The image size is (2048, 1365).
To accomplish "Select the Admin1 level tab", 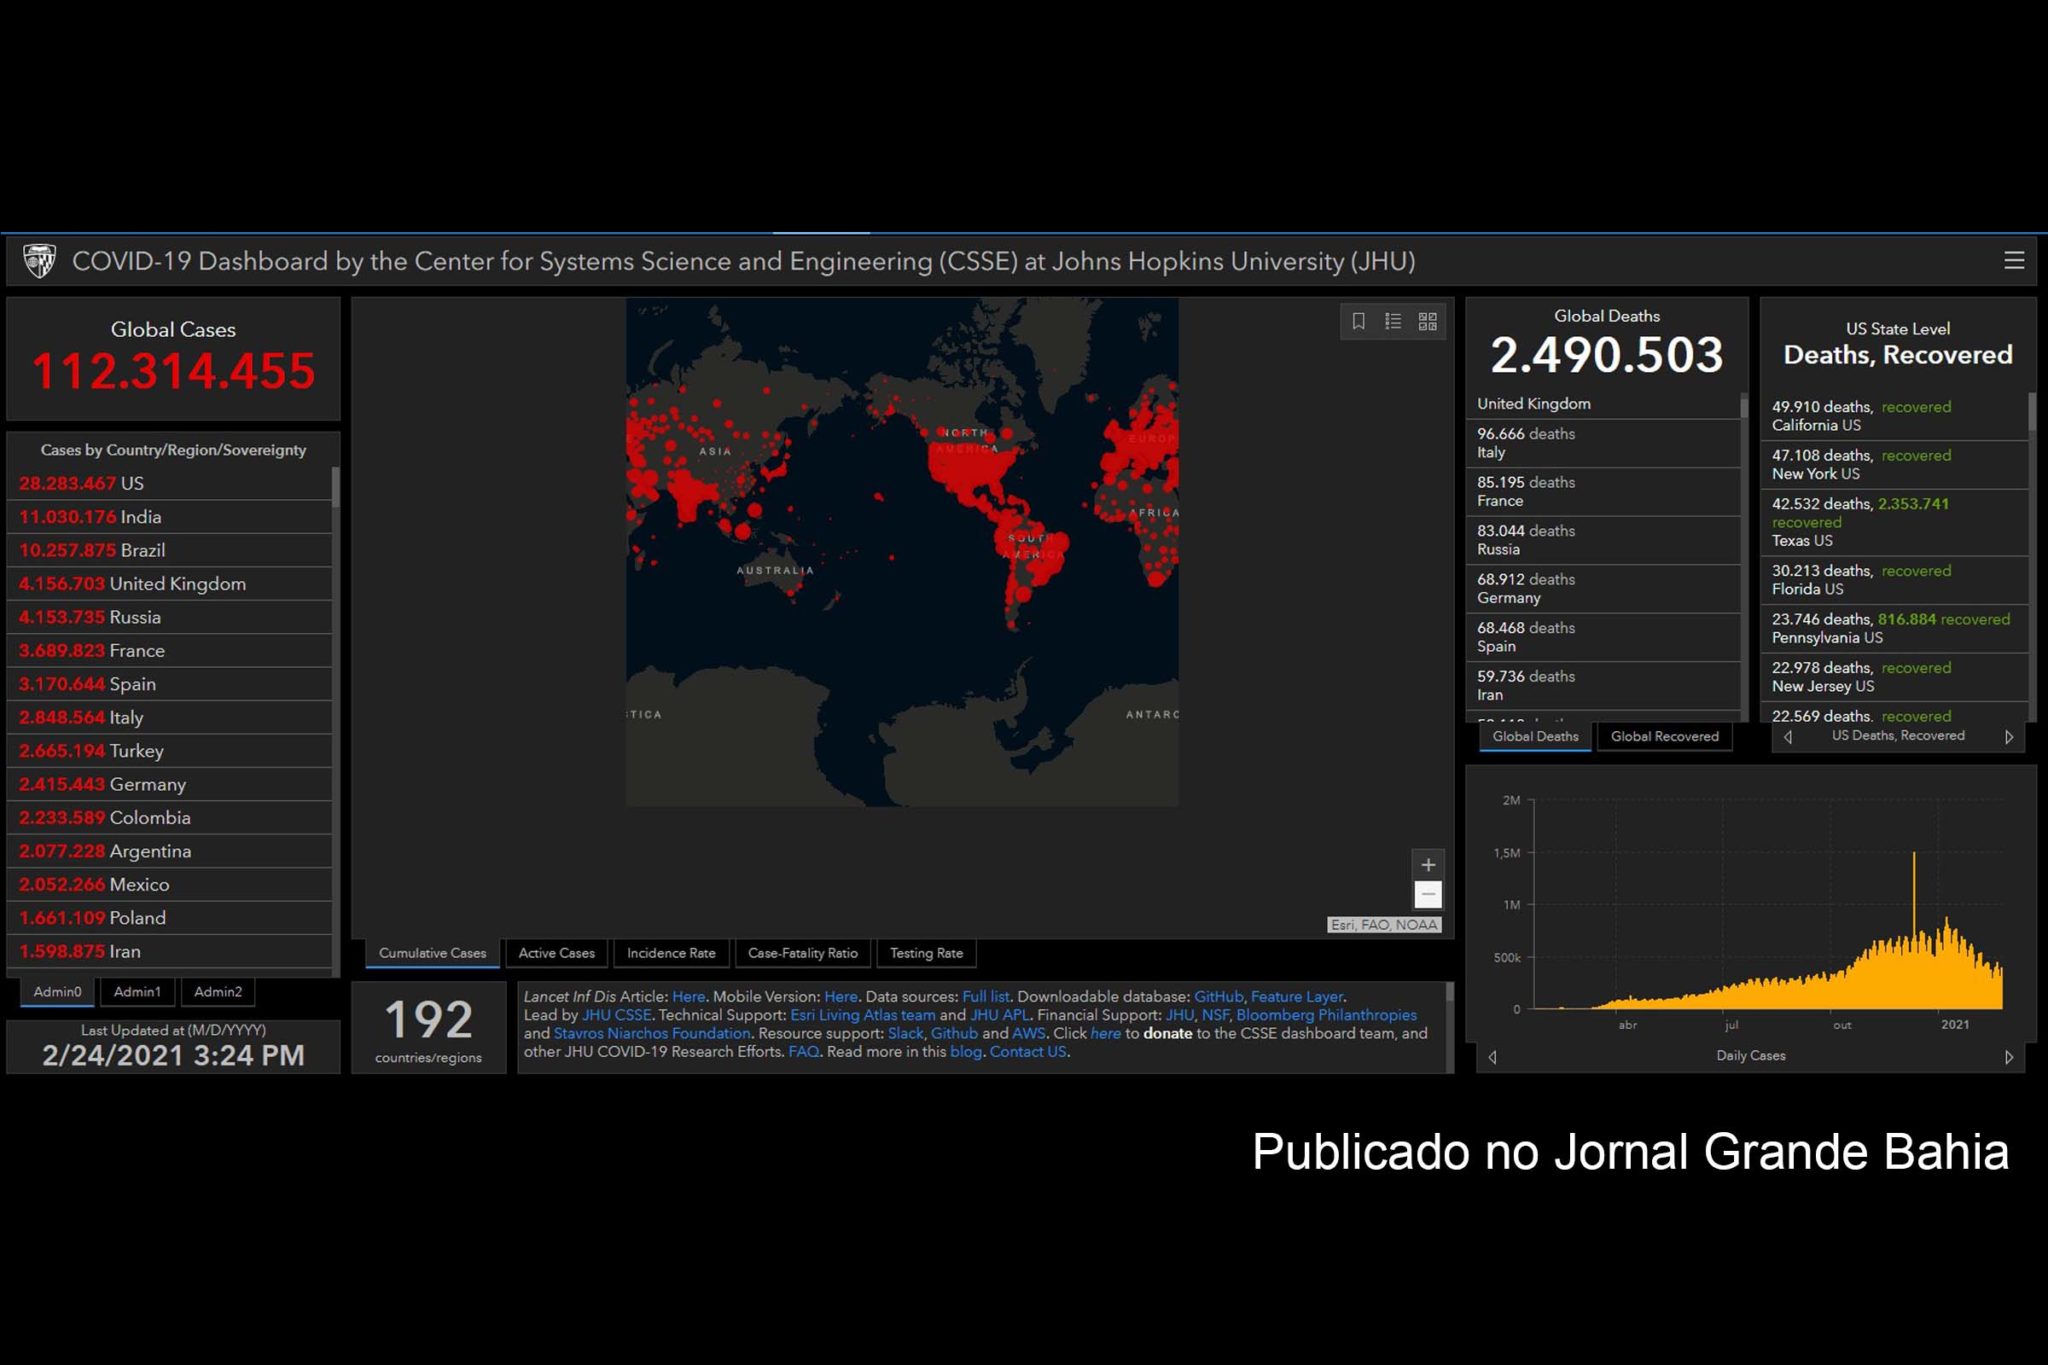I will tap(137, 992).
